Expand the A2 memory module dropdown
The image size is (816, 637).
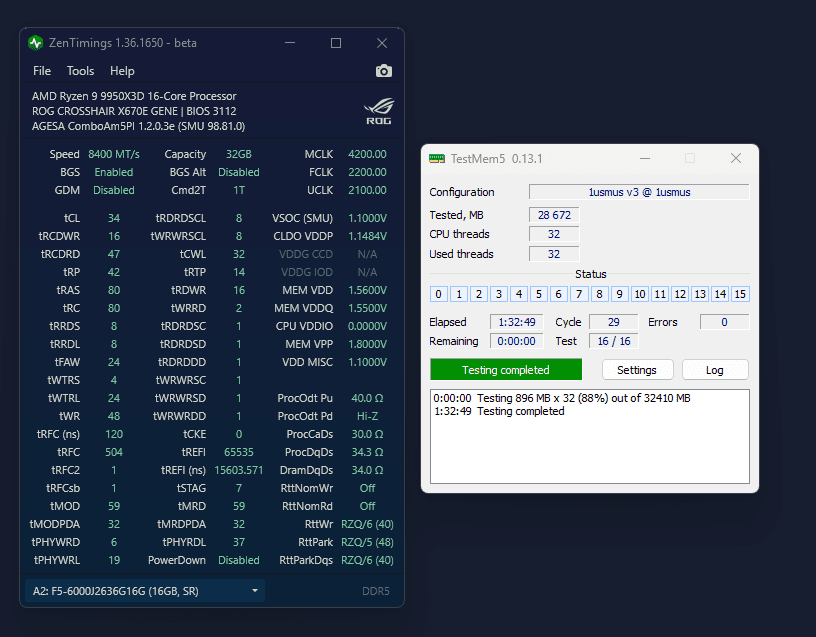[145, 591]
